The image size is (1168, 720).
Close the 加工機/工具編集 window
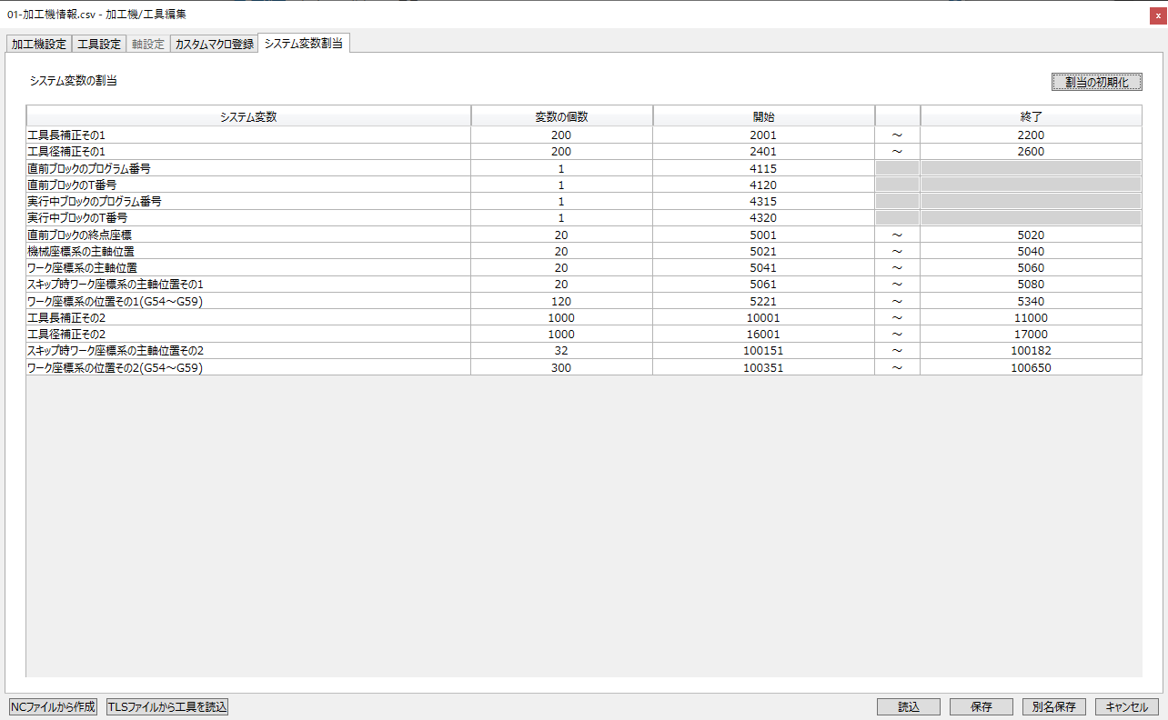pos(1158,15)
